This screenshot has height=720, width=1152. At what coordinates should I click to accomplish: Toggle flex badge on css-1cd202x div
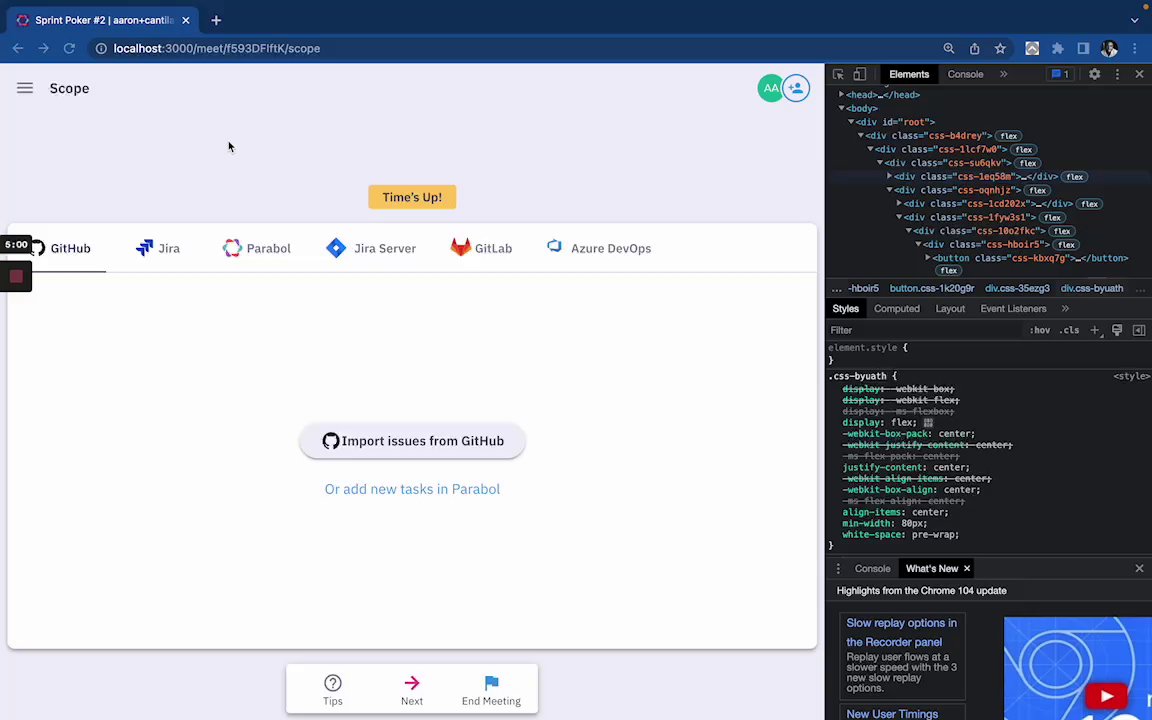1090,204
